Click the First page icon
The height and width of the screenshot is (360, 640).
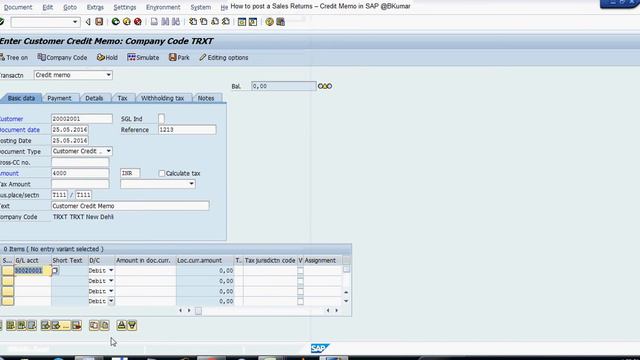193,22
